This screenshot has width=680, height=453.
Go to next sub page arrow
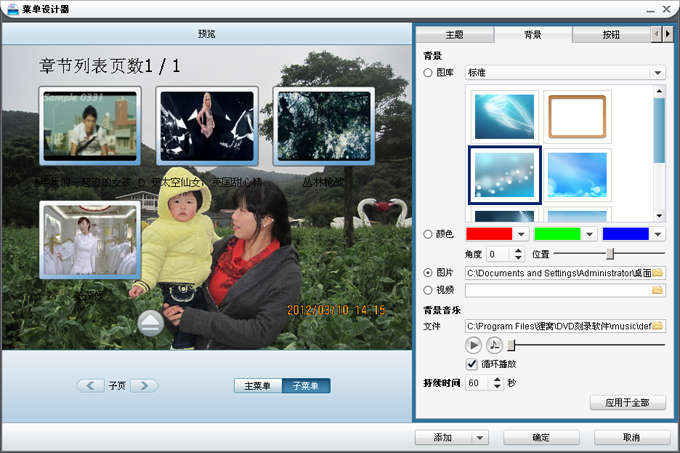(x=144, y=385)
